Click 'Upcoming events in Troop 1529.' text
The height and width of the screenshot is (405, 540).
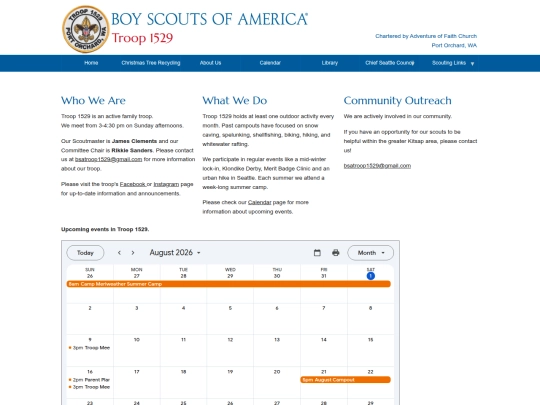105,229
